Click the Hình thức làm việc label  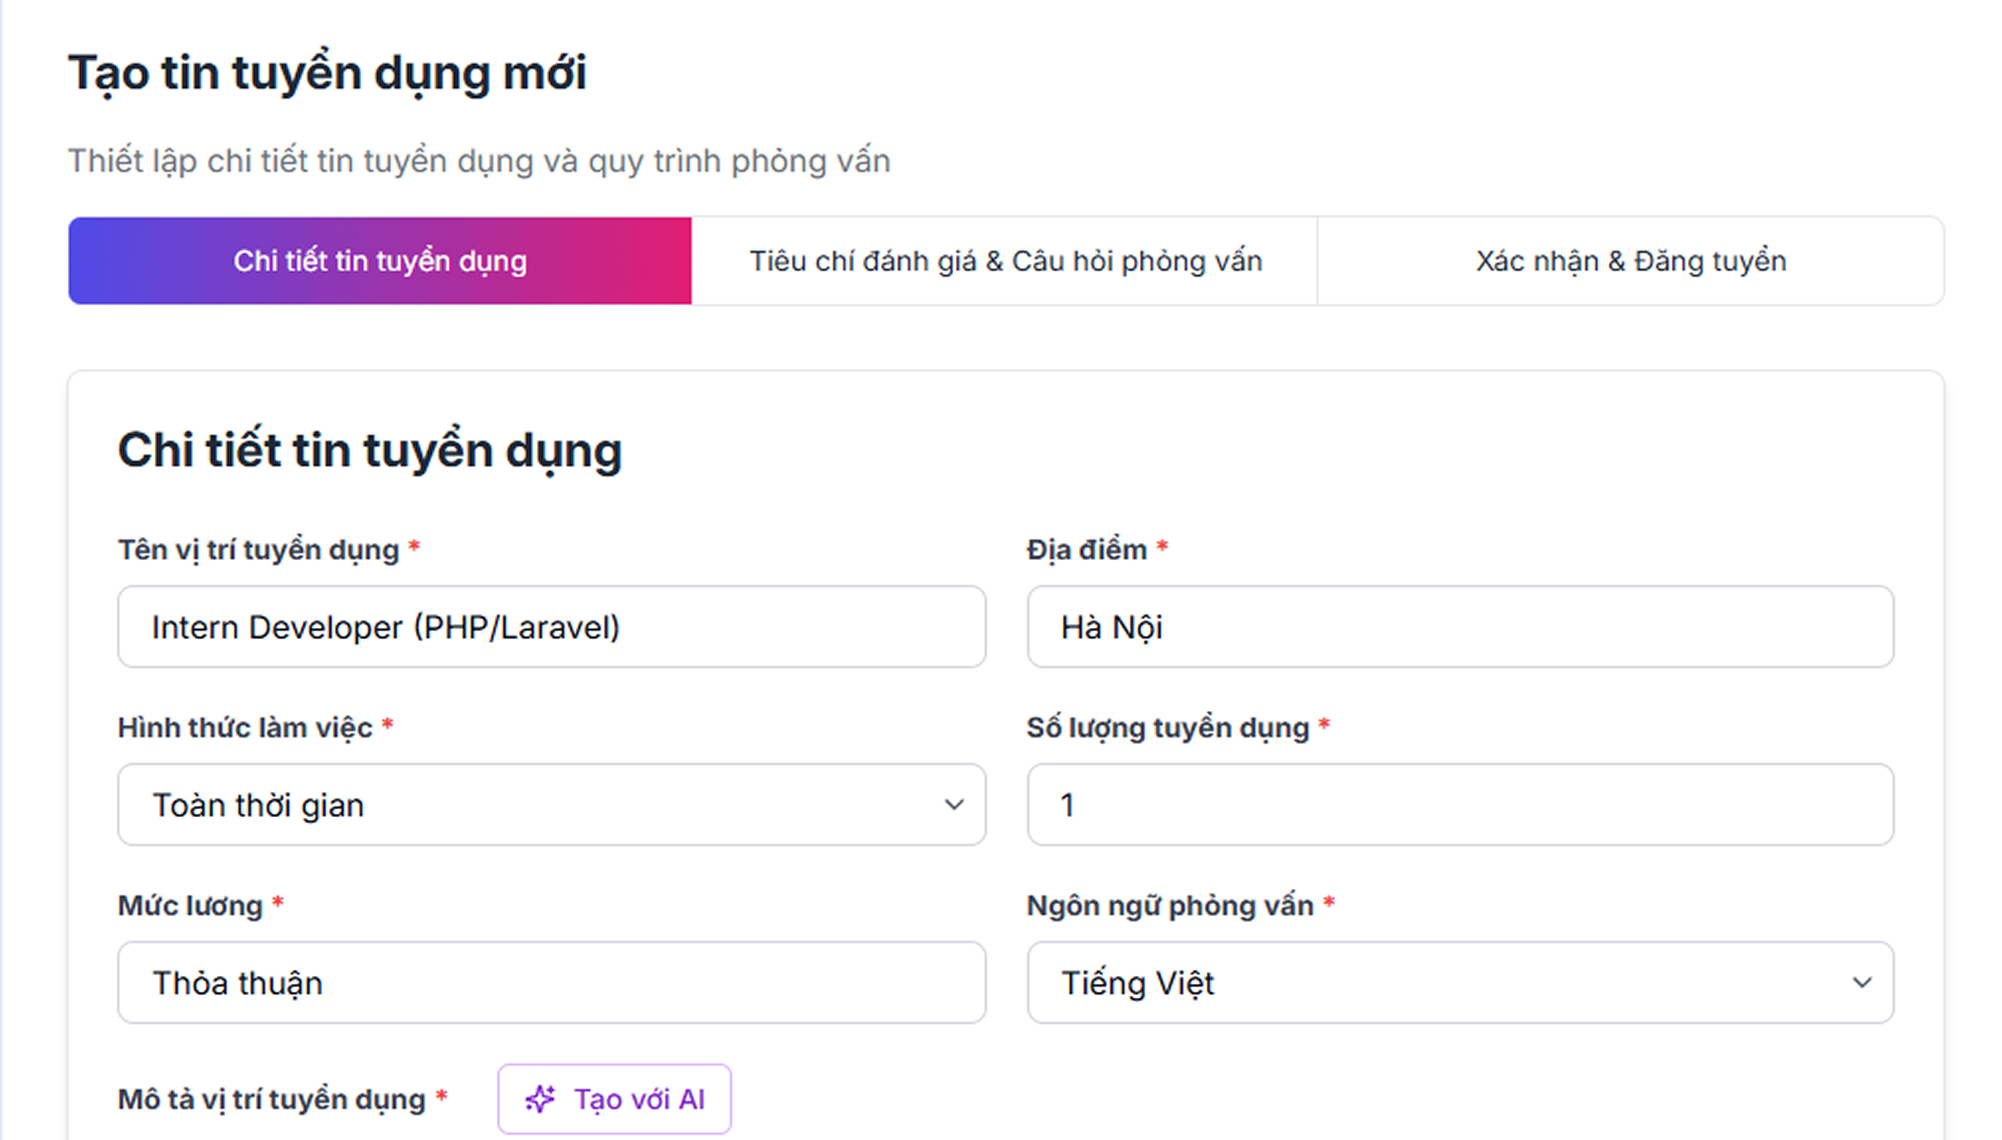point(245,727)
